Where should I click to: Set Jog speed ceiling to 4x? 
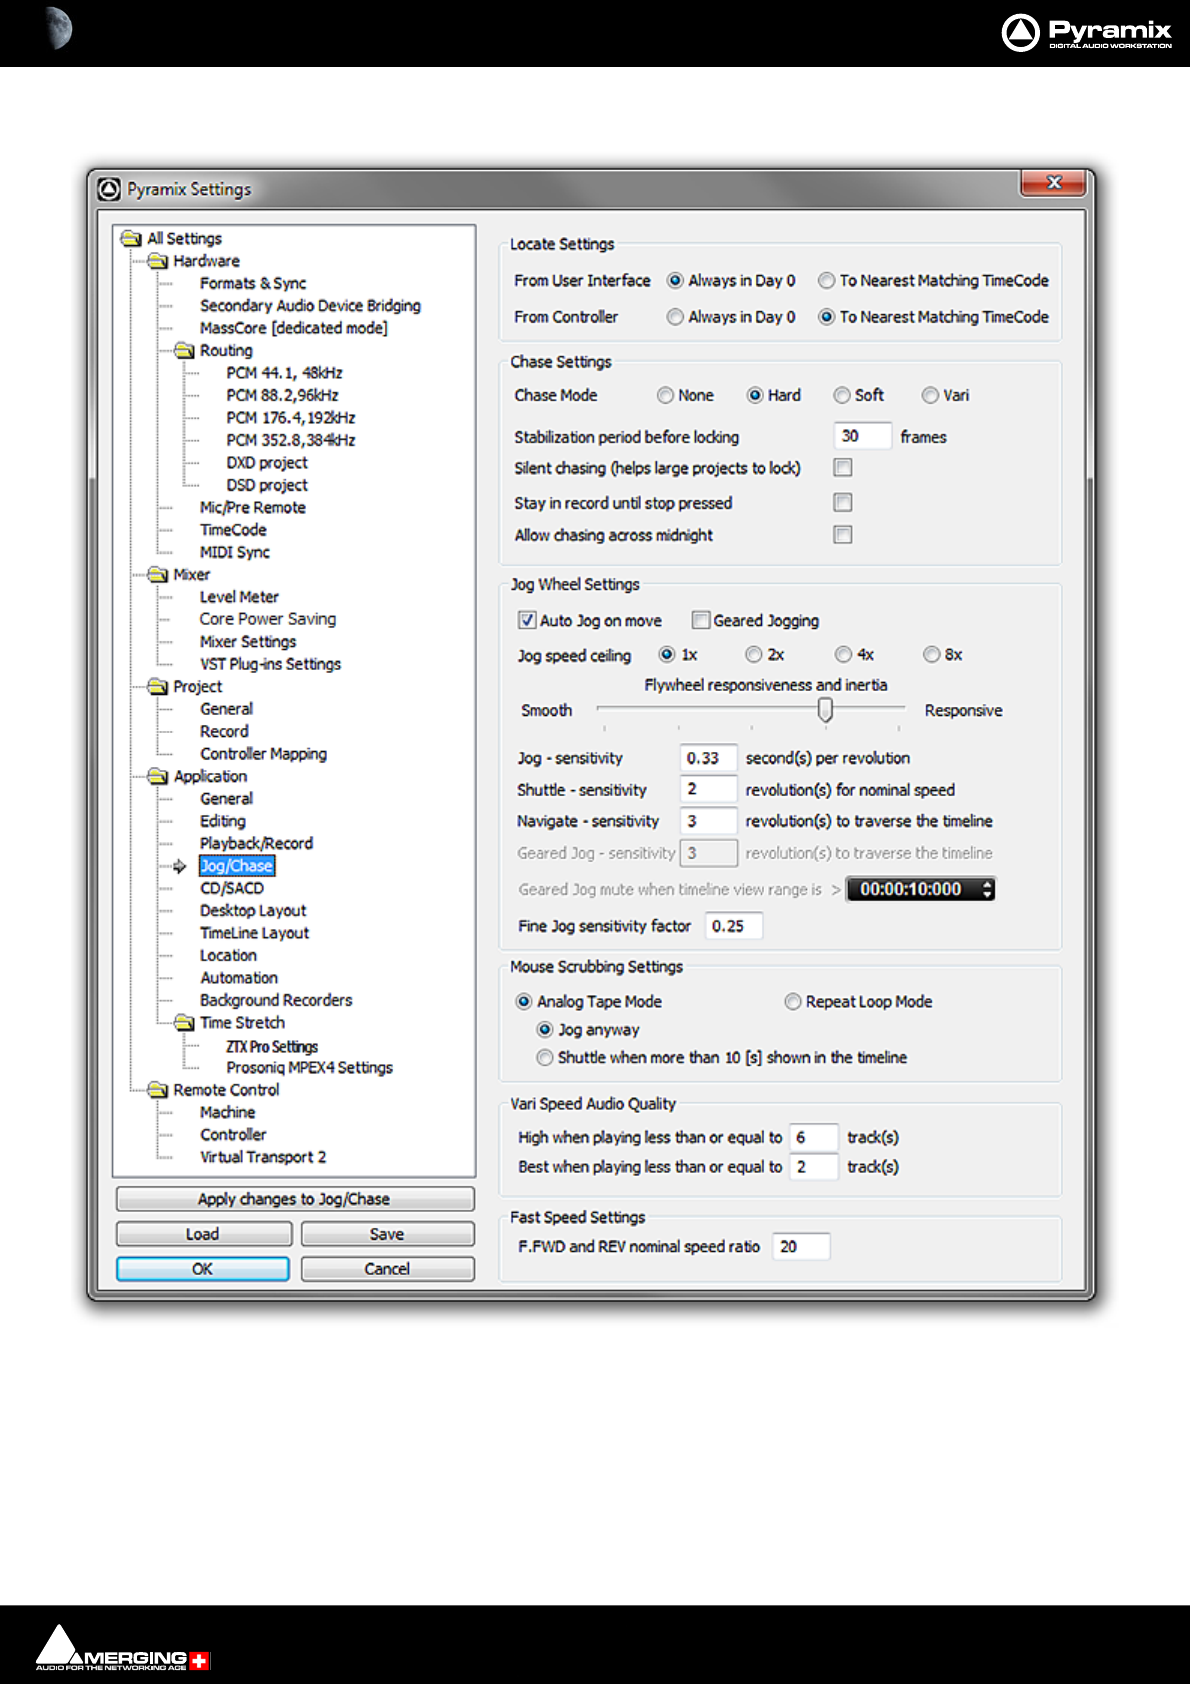pyautogui.click(x=843, y=654)
